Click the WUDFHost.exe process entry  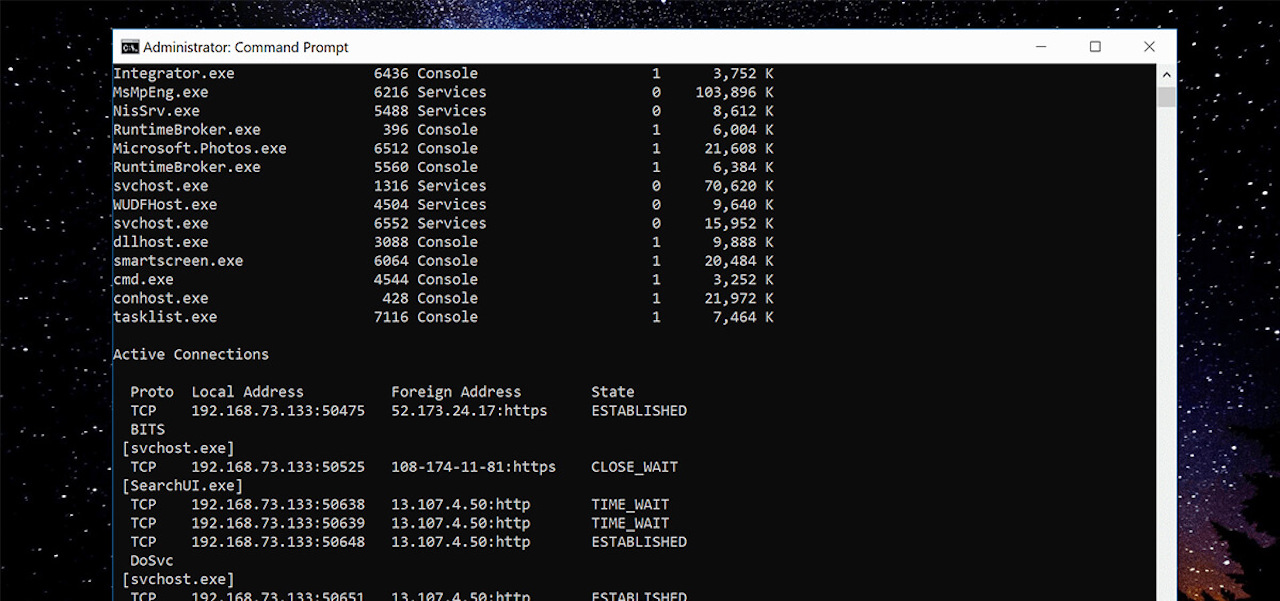click(x=165, y=204)
